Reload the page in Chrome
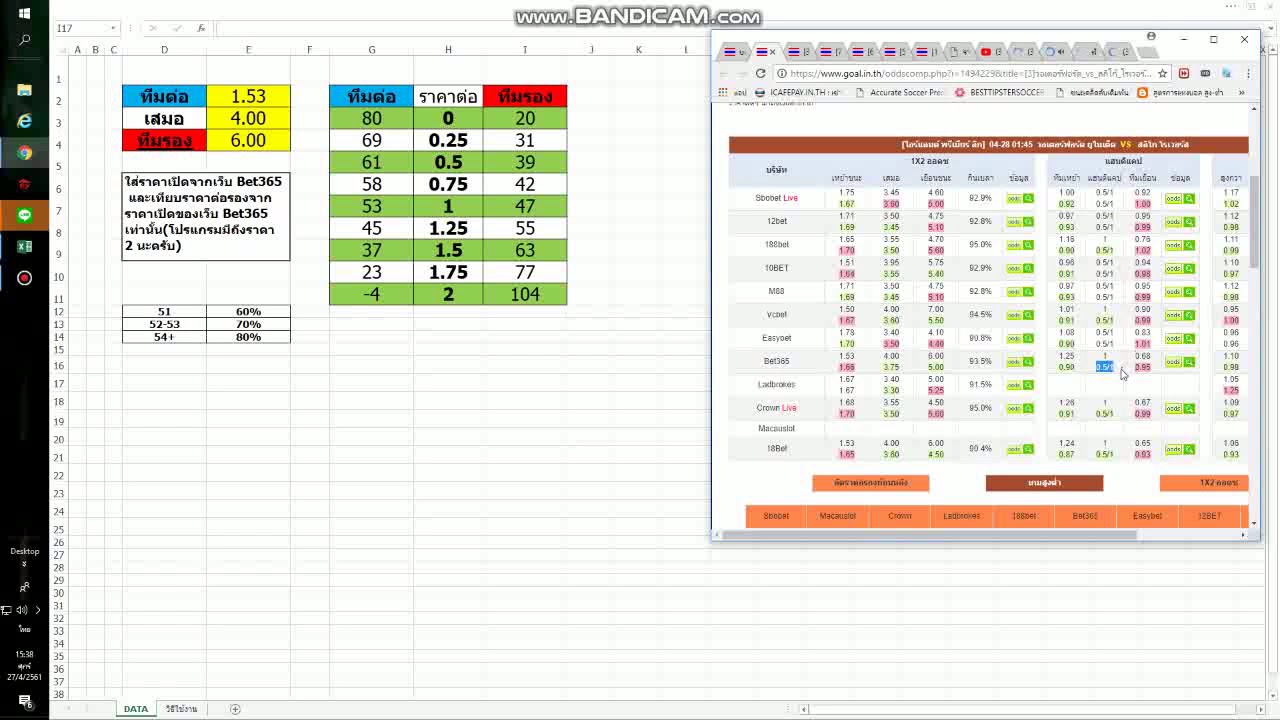 [x=761, y=73]
